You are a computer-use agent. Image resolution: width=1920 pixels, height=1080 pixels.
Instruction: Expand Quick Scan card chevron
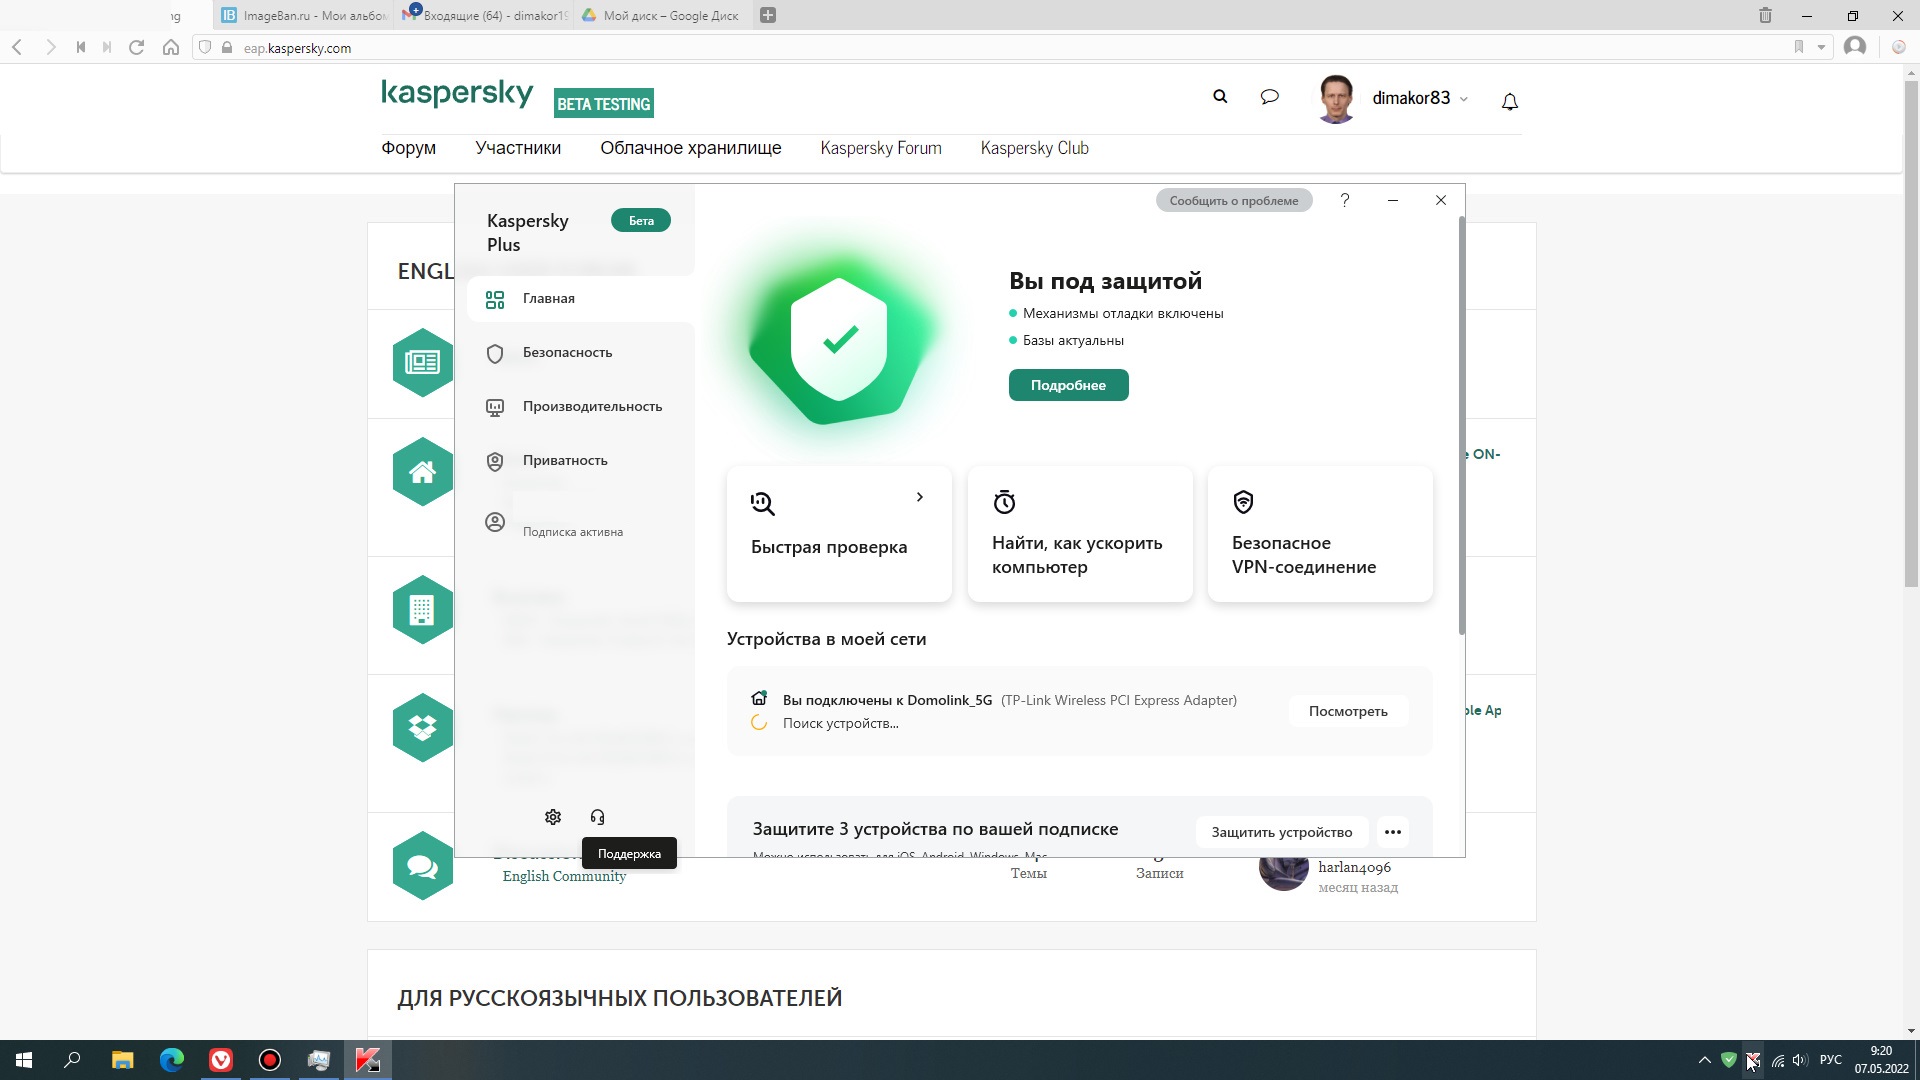[x=920, y=497]
